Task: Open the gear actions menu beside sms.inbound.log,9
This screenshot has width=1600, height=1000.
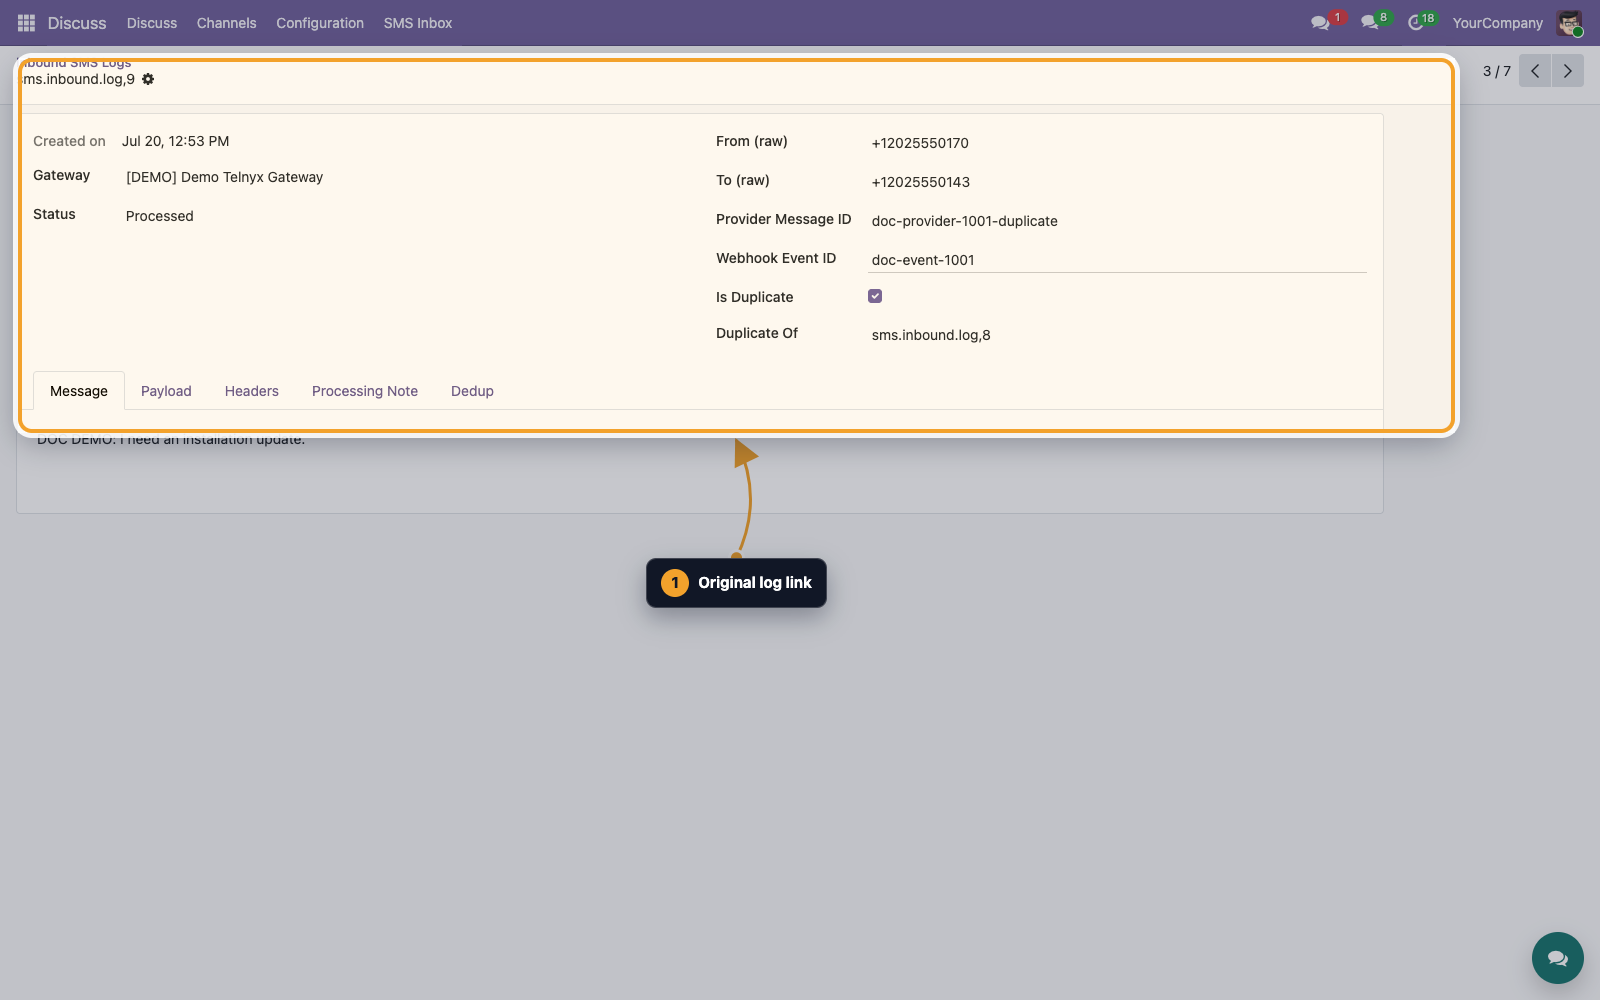Action: click(x=148, y=79)
